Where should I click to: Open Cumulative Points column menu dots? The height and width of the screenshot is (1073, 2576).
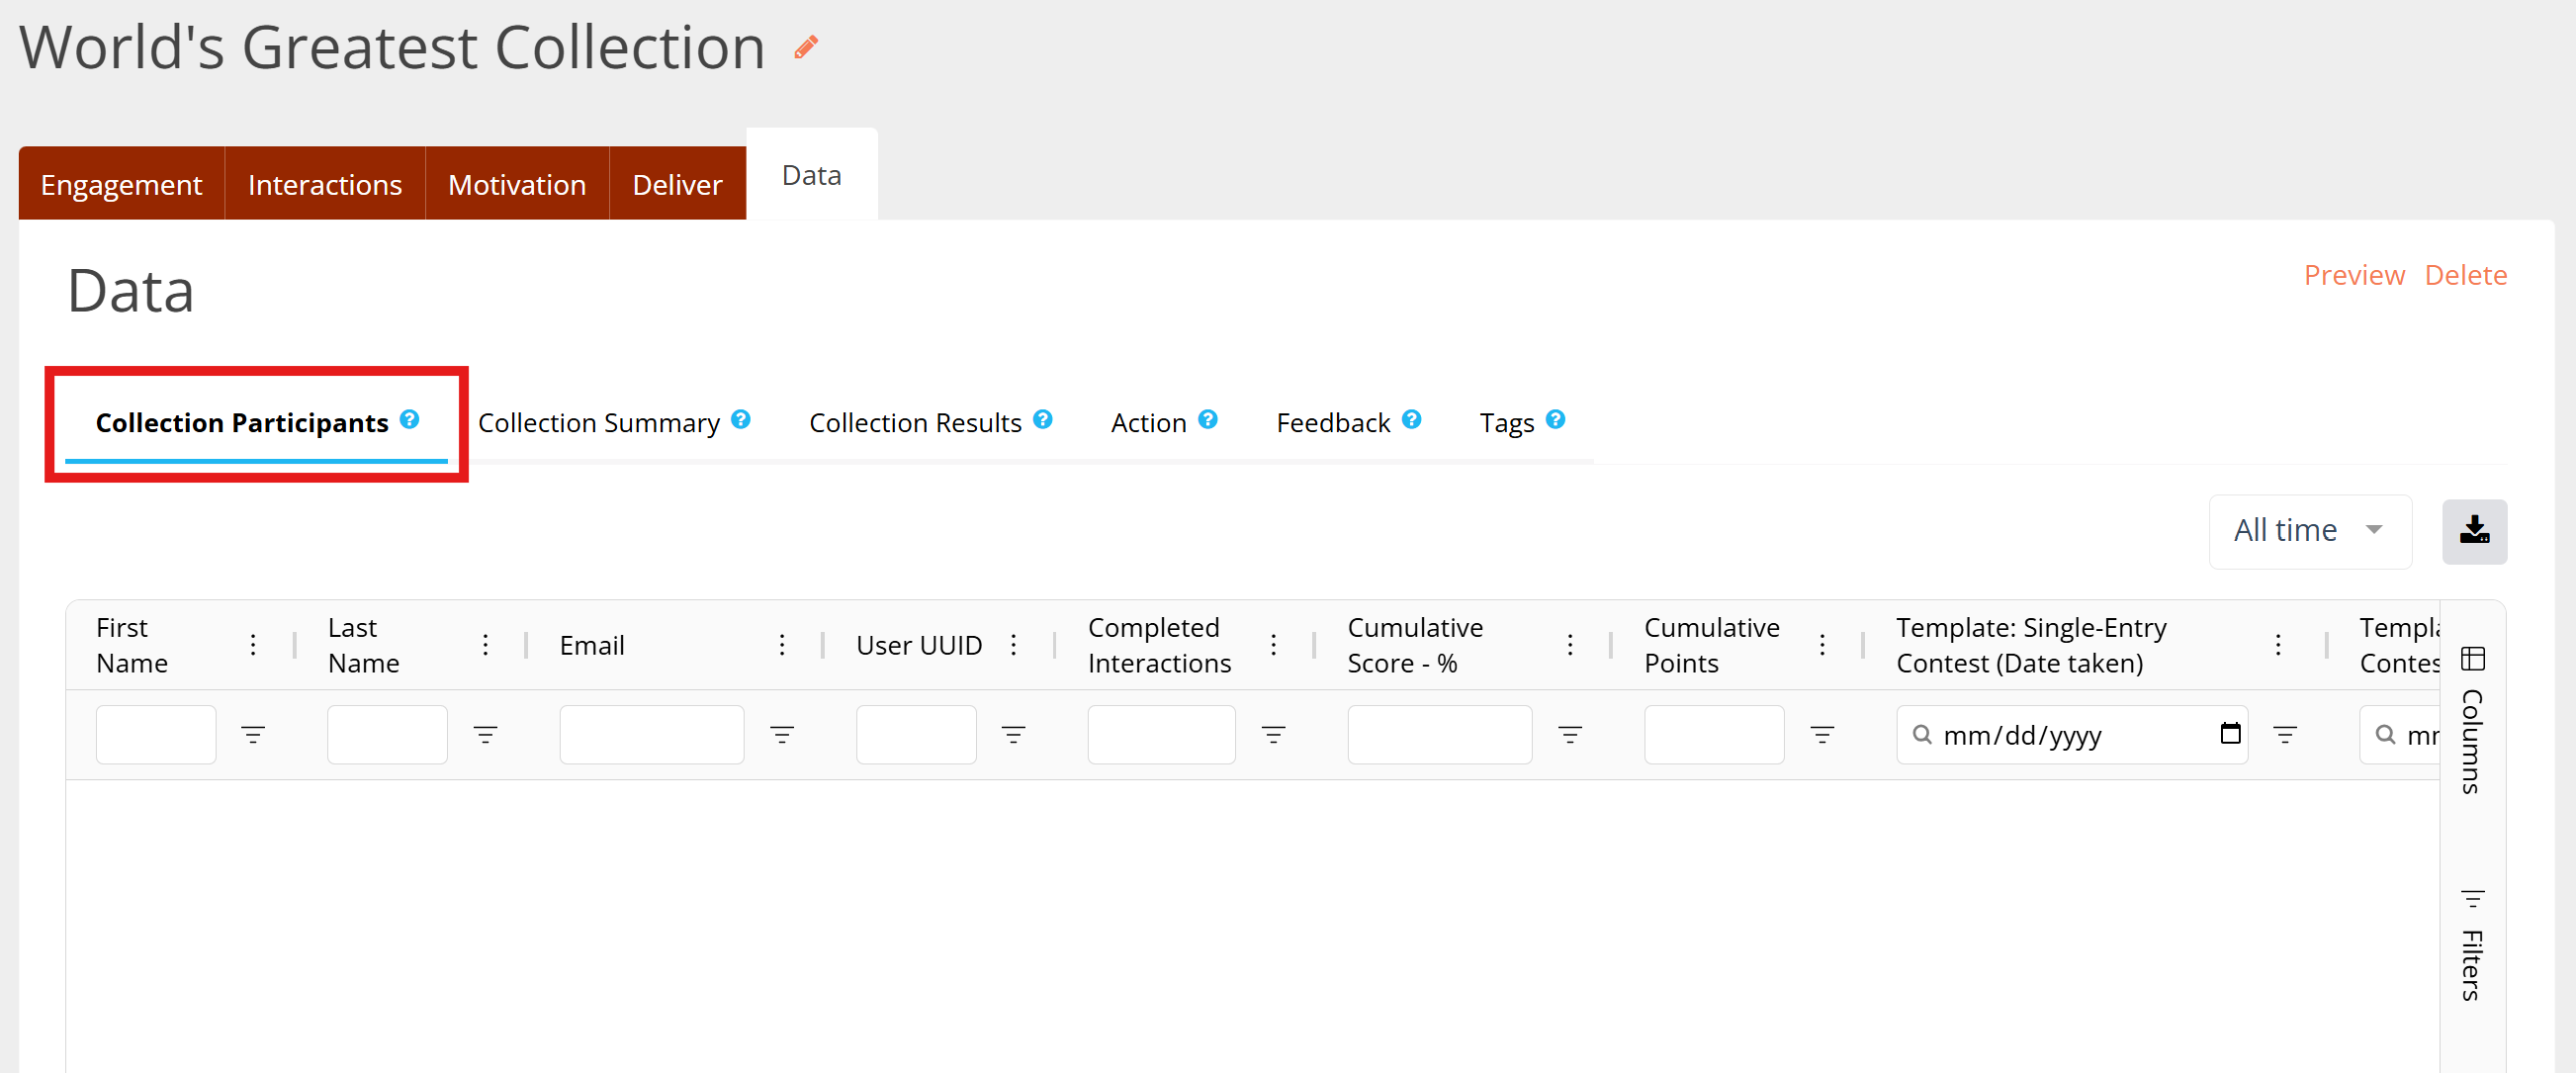pos(1822,645)
